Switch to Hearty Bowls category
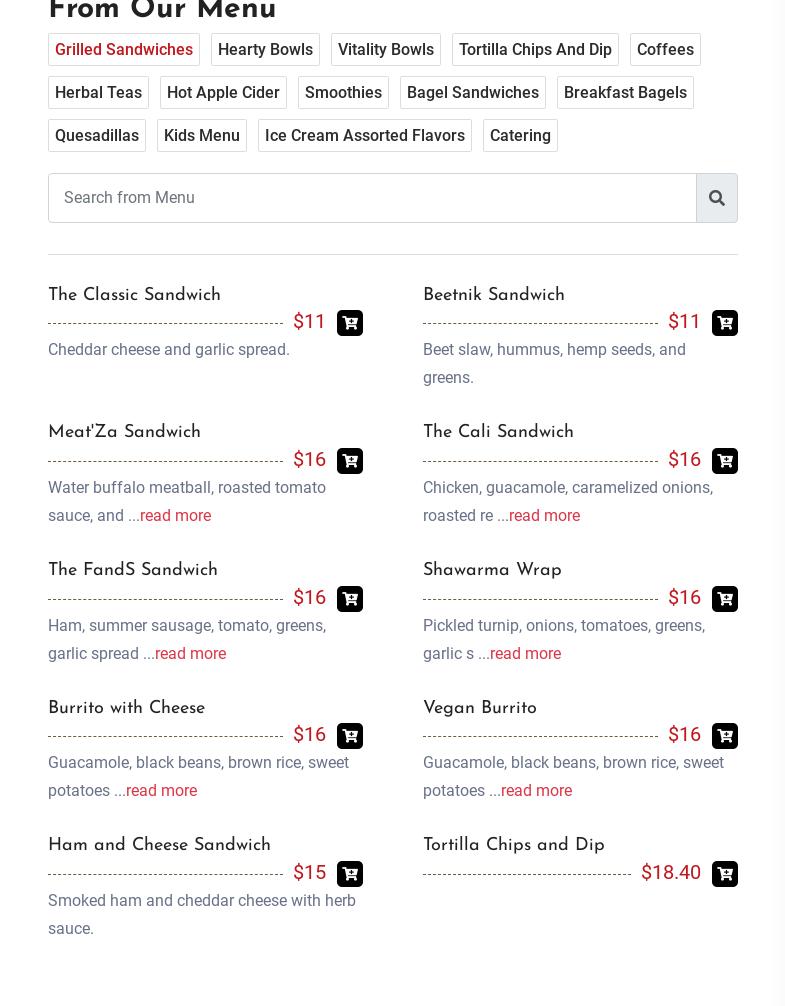 pos(266,49)
